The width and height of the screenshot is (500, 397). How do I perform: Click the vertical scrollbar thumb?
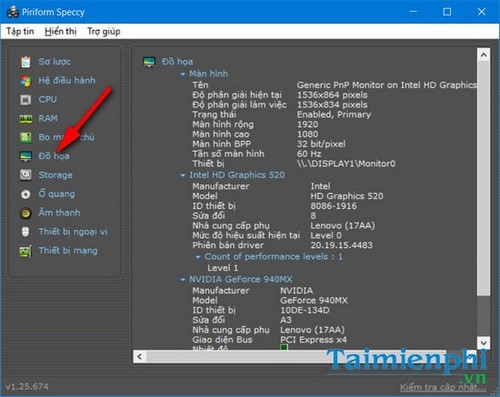483,178
